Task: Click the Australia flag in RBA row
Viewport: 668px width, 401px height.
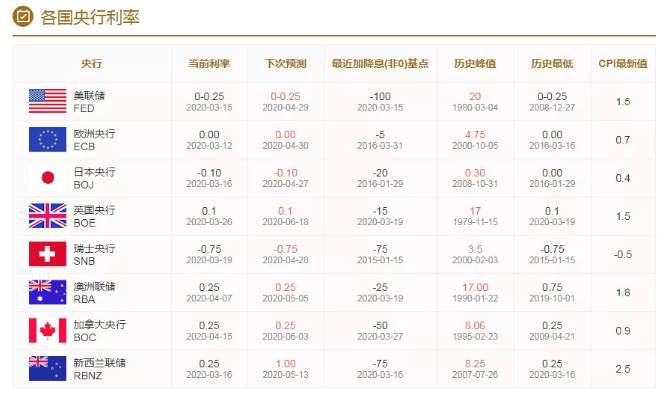Action: click(x=47, y=292)
